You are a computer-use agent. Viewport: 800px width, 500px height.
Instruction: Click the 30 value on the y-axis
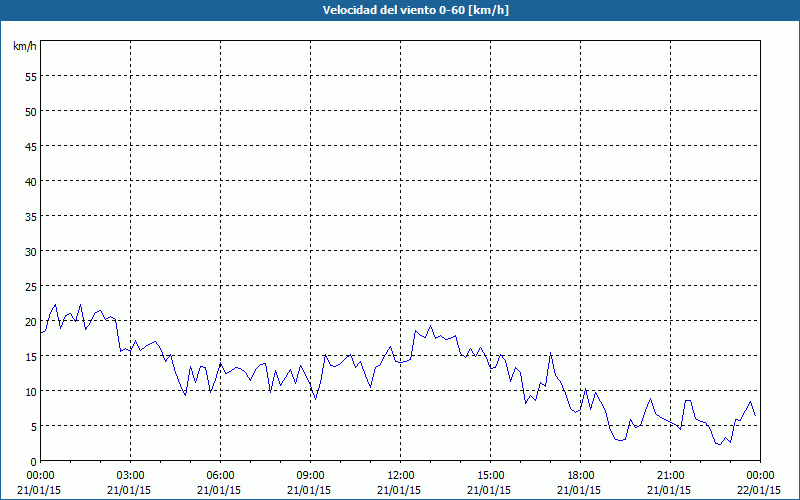coord(31,252)
